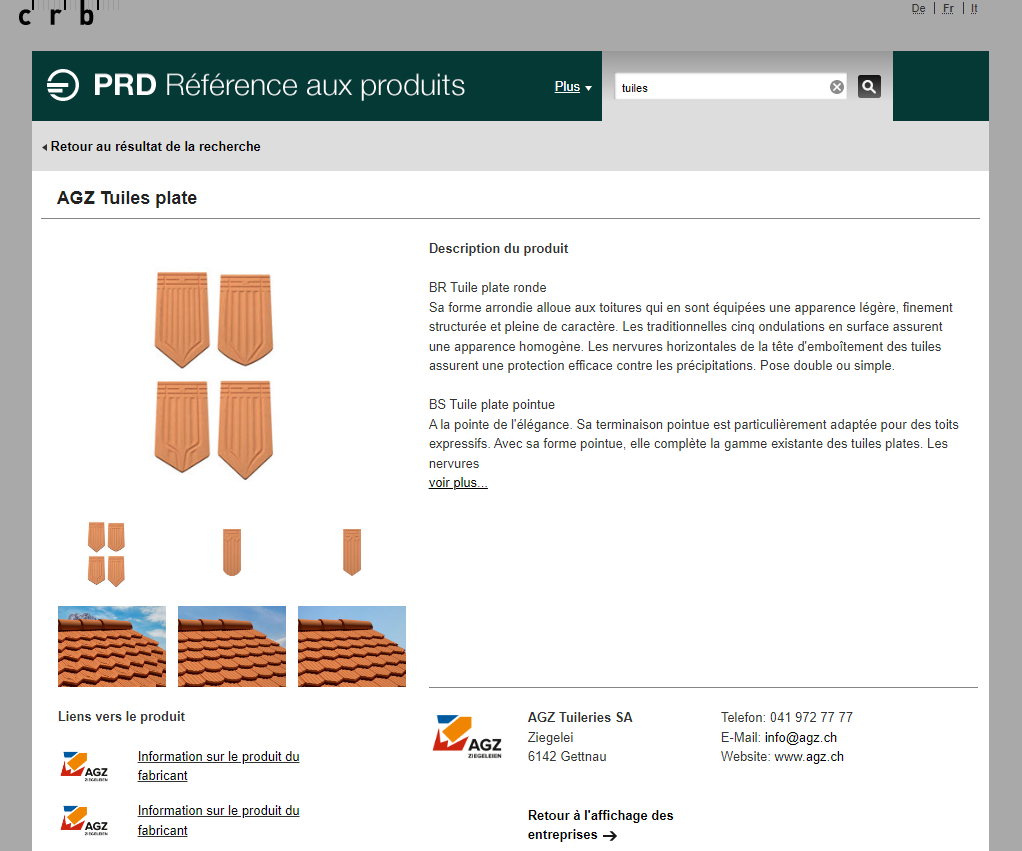Click Description du produit heading

[x=499, y=248]
